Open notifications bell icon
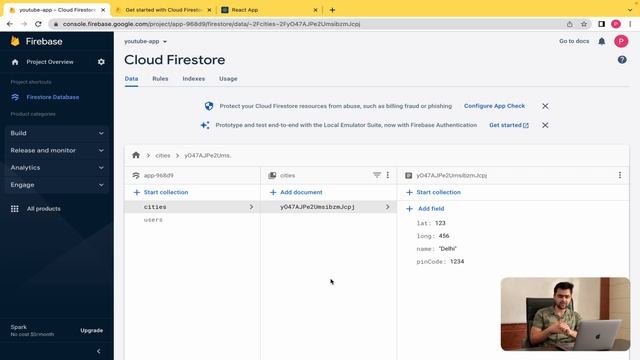The height and width of the screenshot is (360, 640). point(602,41)
